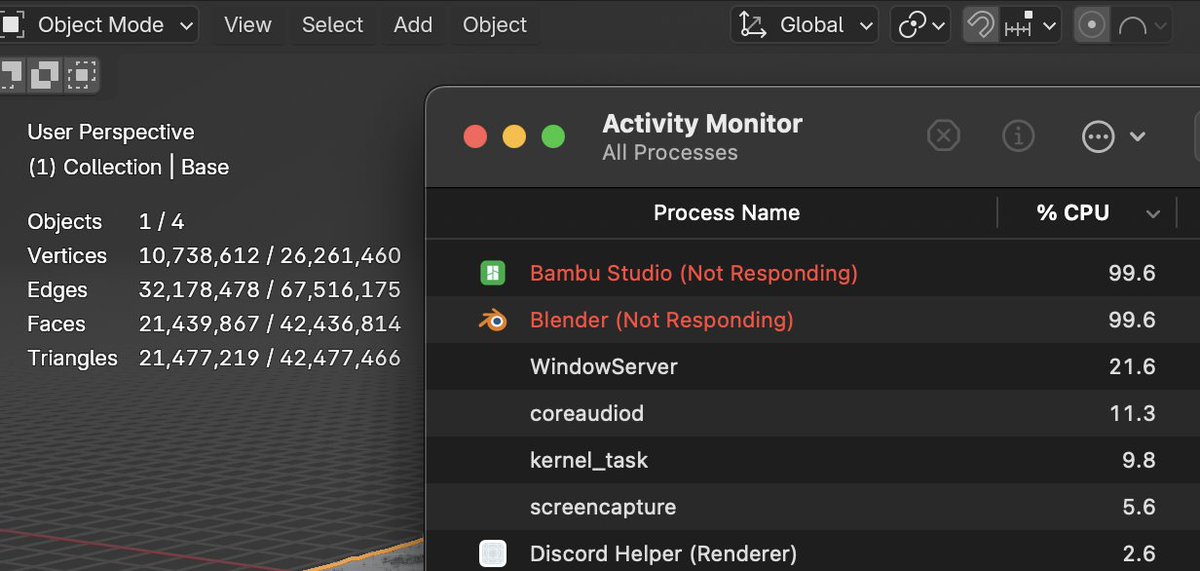Click the Objects 1 / 4 statistic

(106, 222)
